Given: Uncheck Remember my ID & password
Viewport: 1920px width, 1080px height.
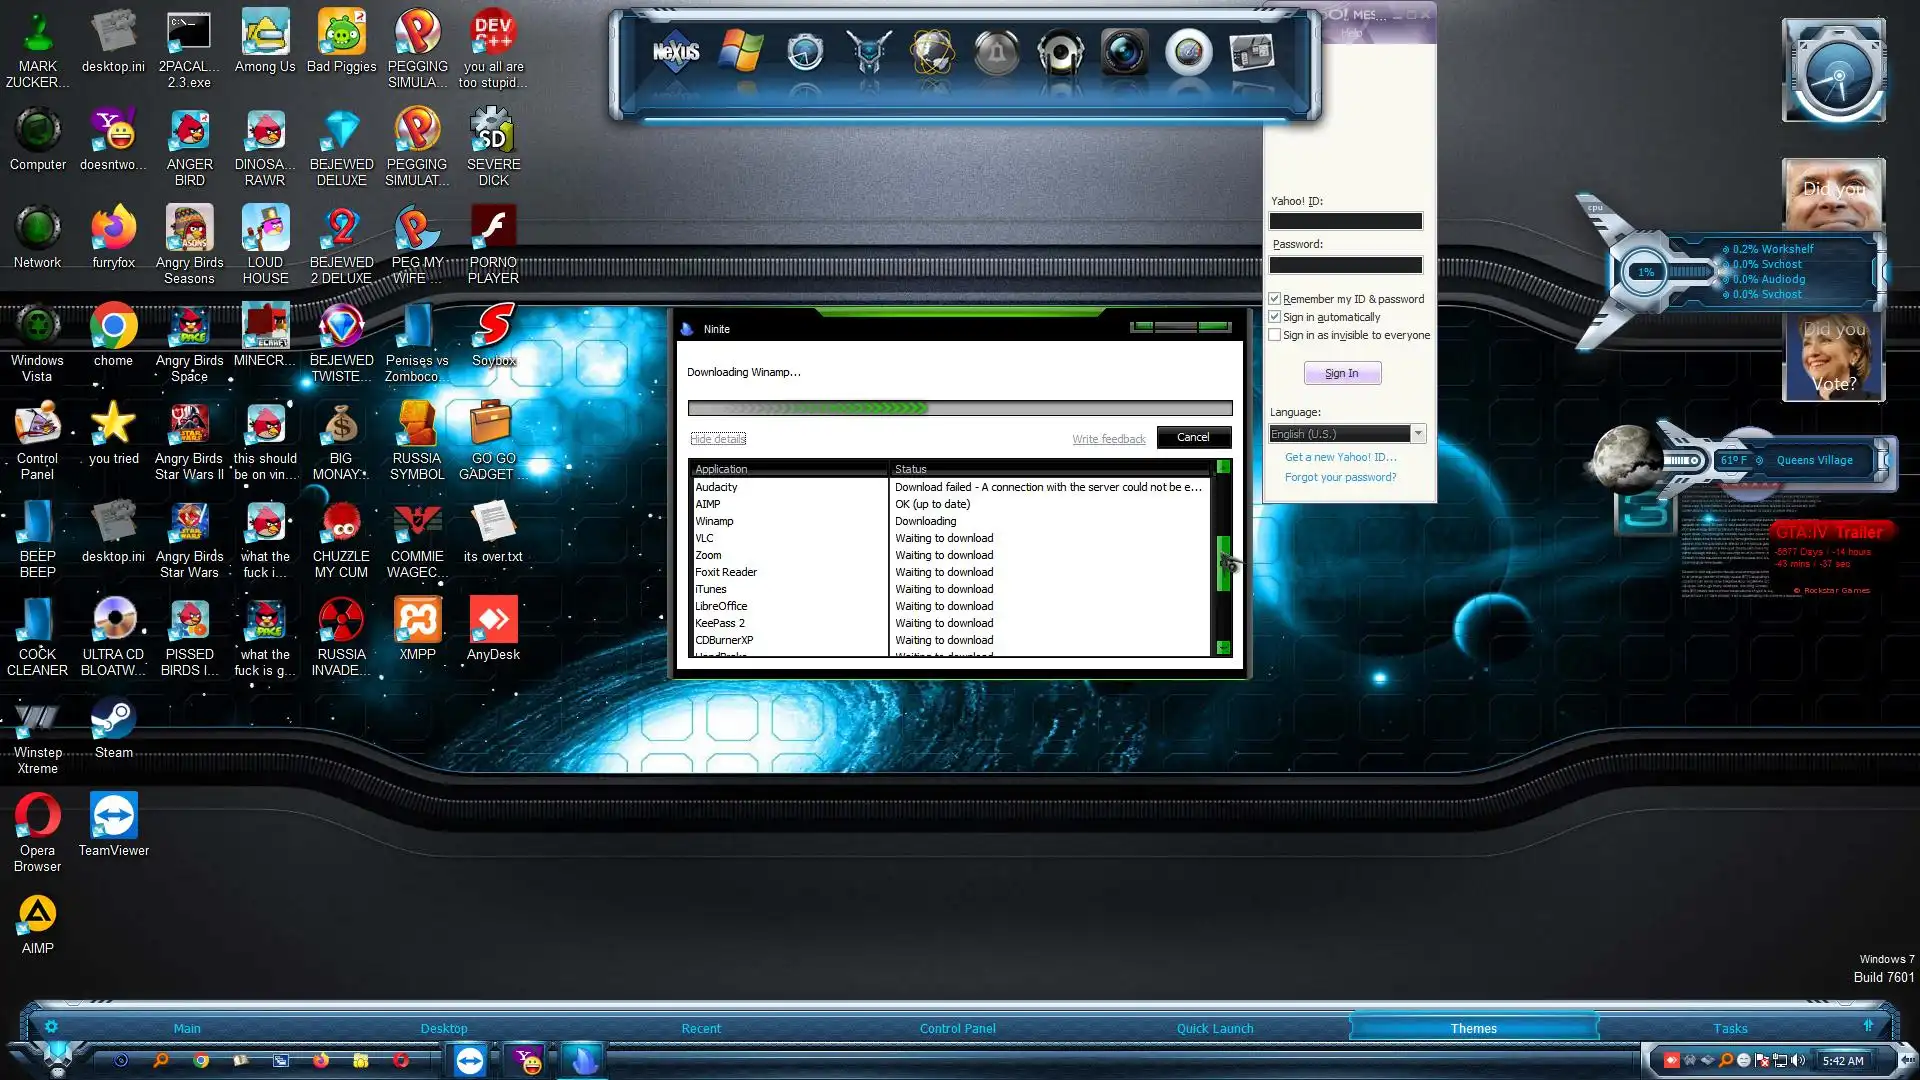Looking at the screenshot, I should (x=1275, y=299).
